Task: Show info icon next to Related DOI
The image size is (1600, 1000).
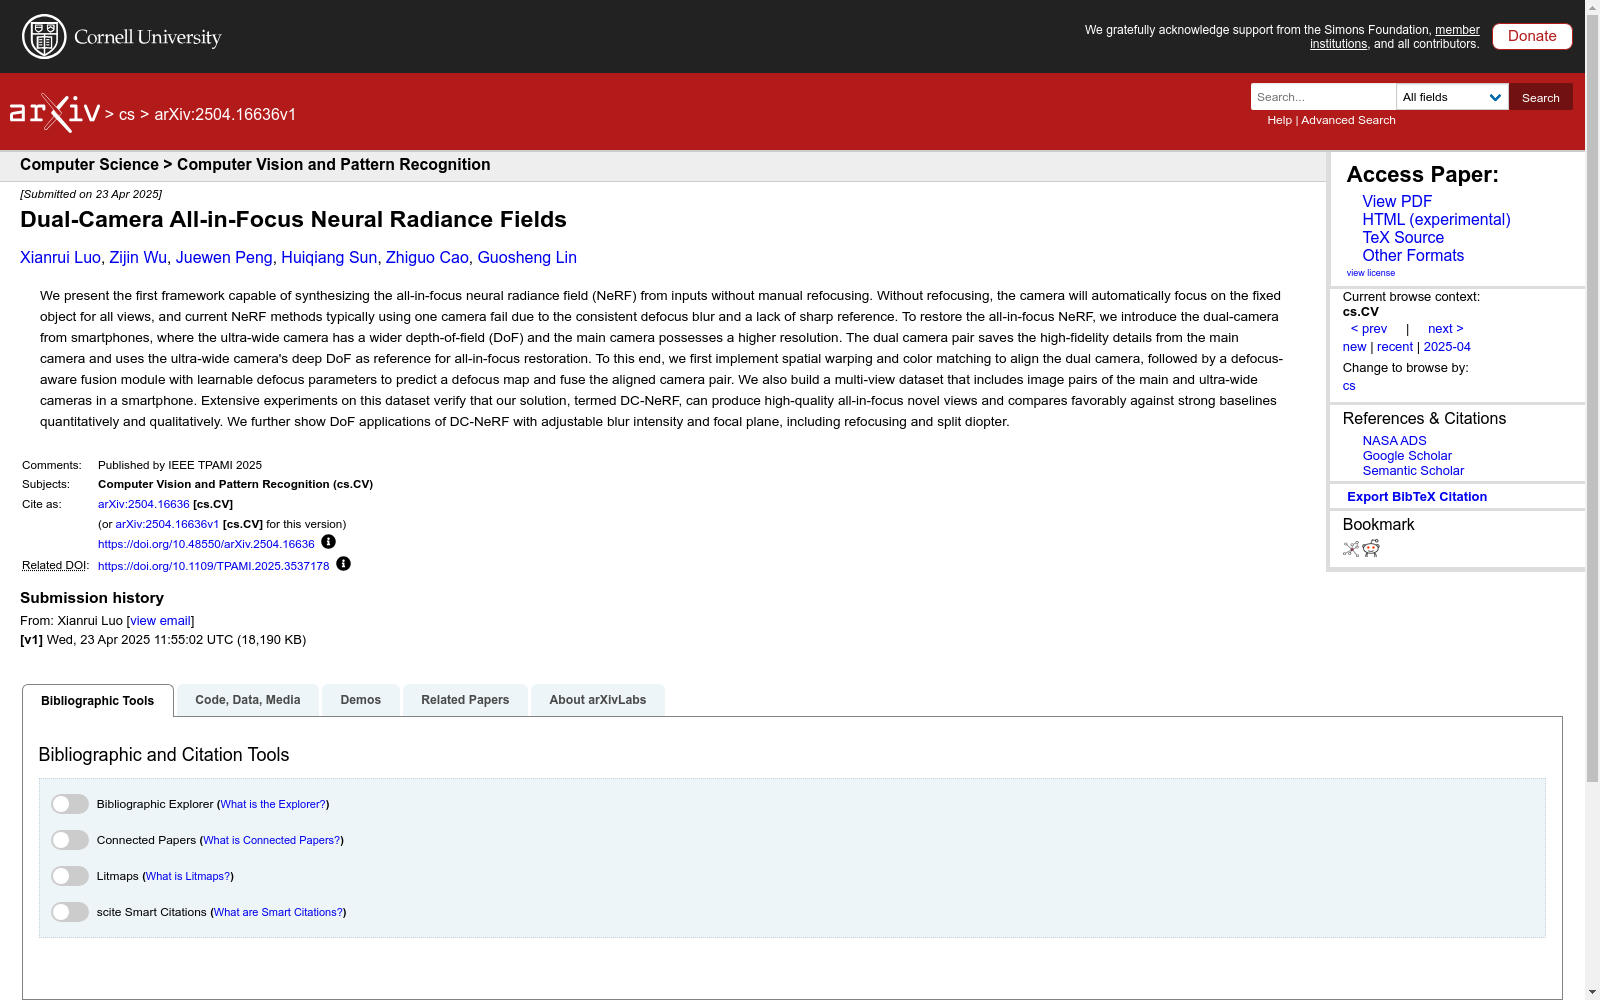Action: (x=343, y=564)
